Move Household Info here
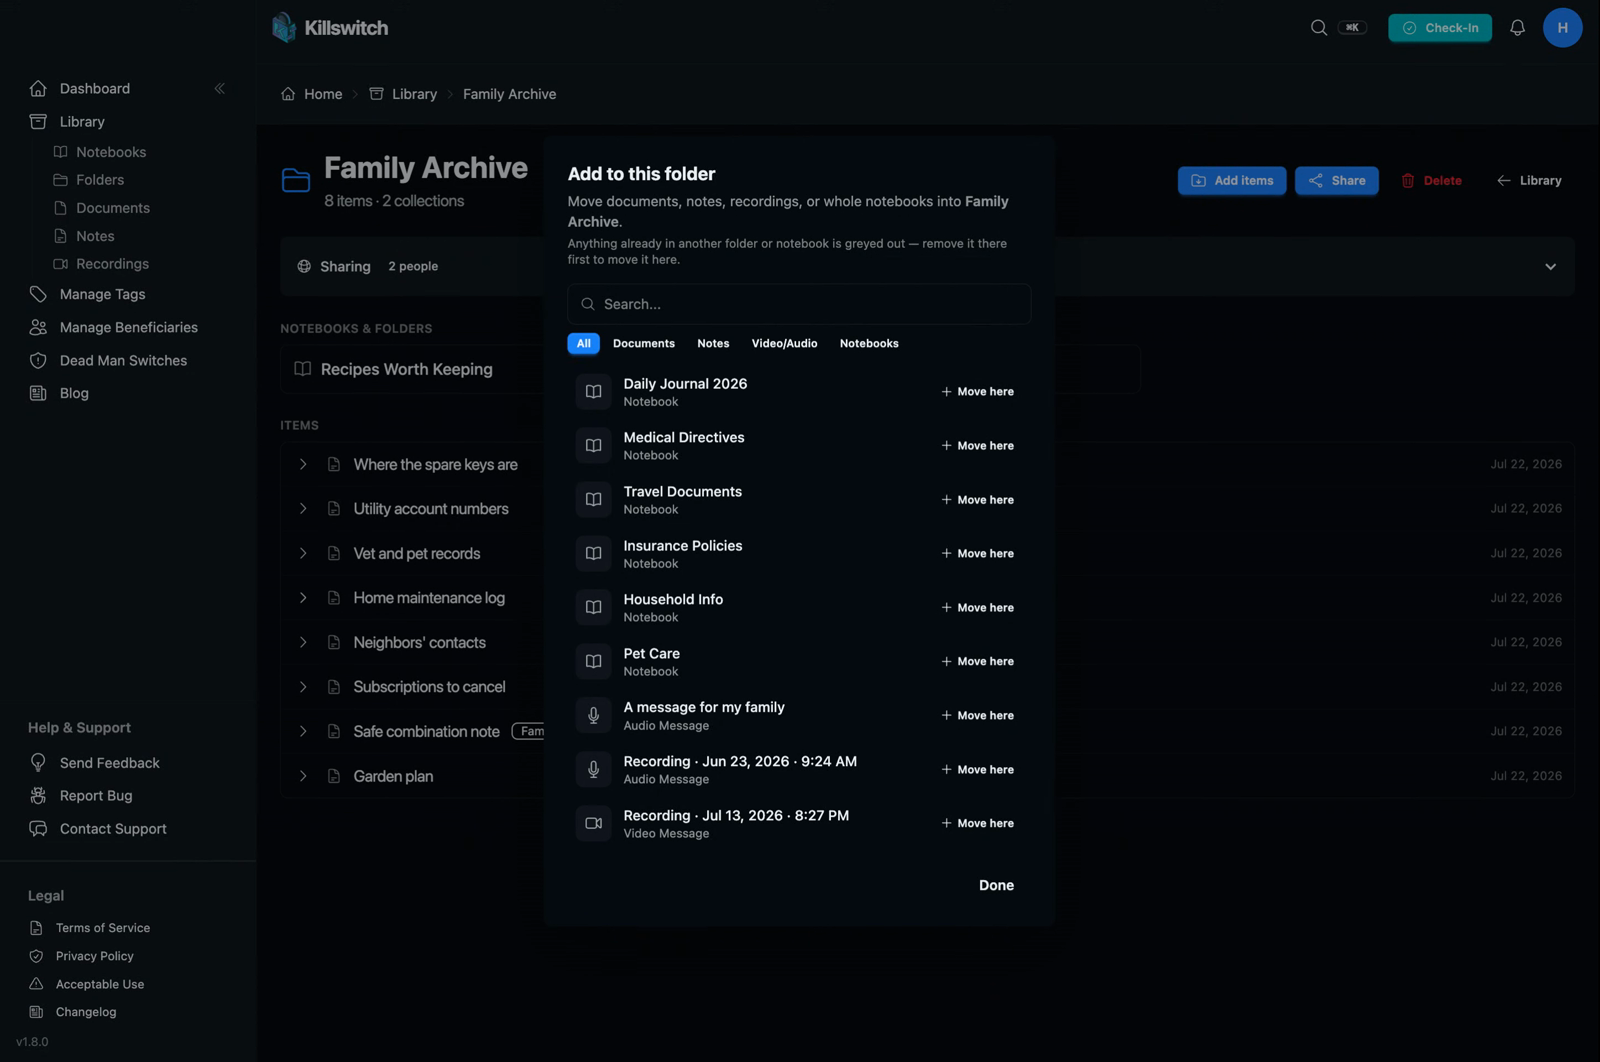This screenshot has width=1600, height=1062. click(x=977, y=607)
